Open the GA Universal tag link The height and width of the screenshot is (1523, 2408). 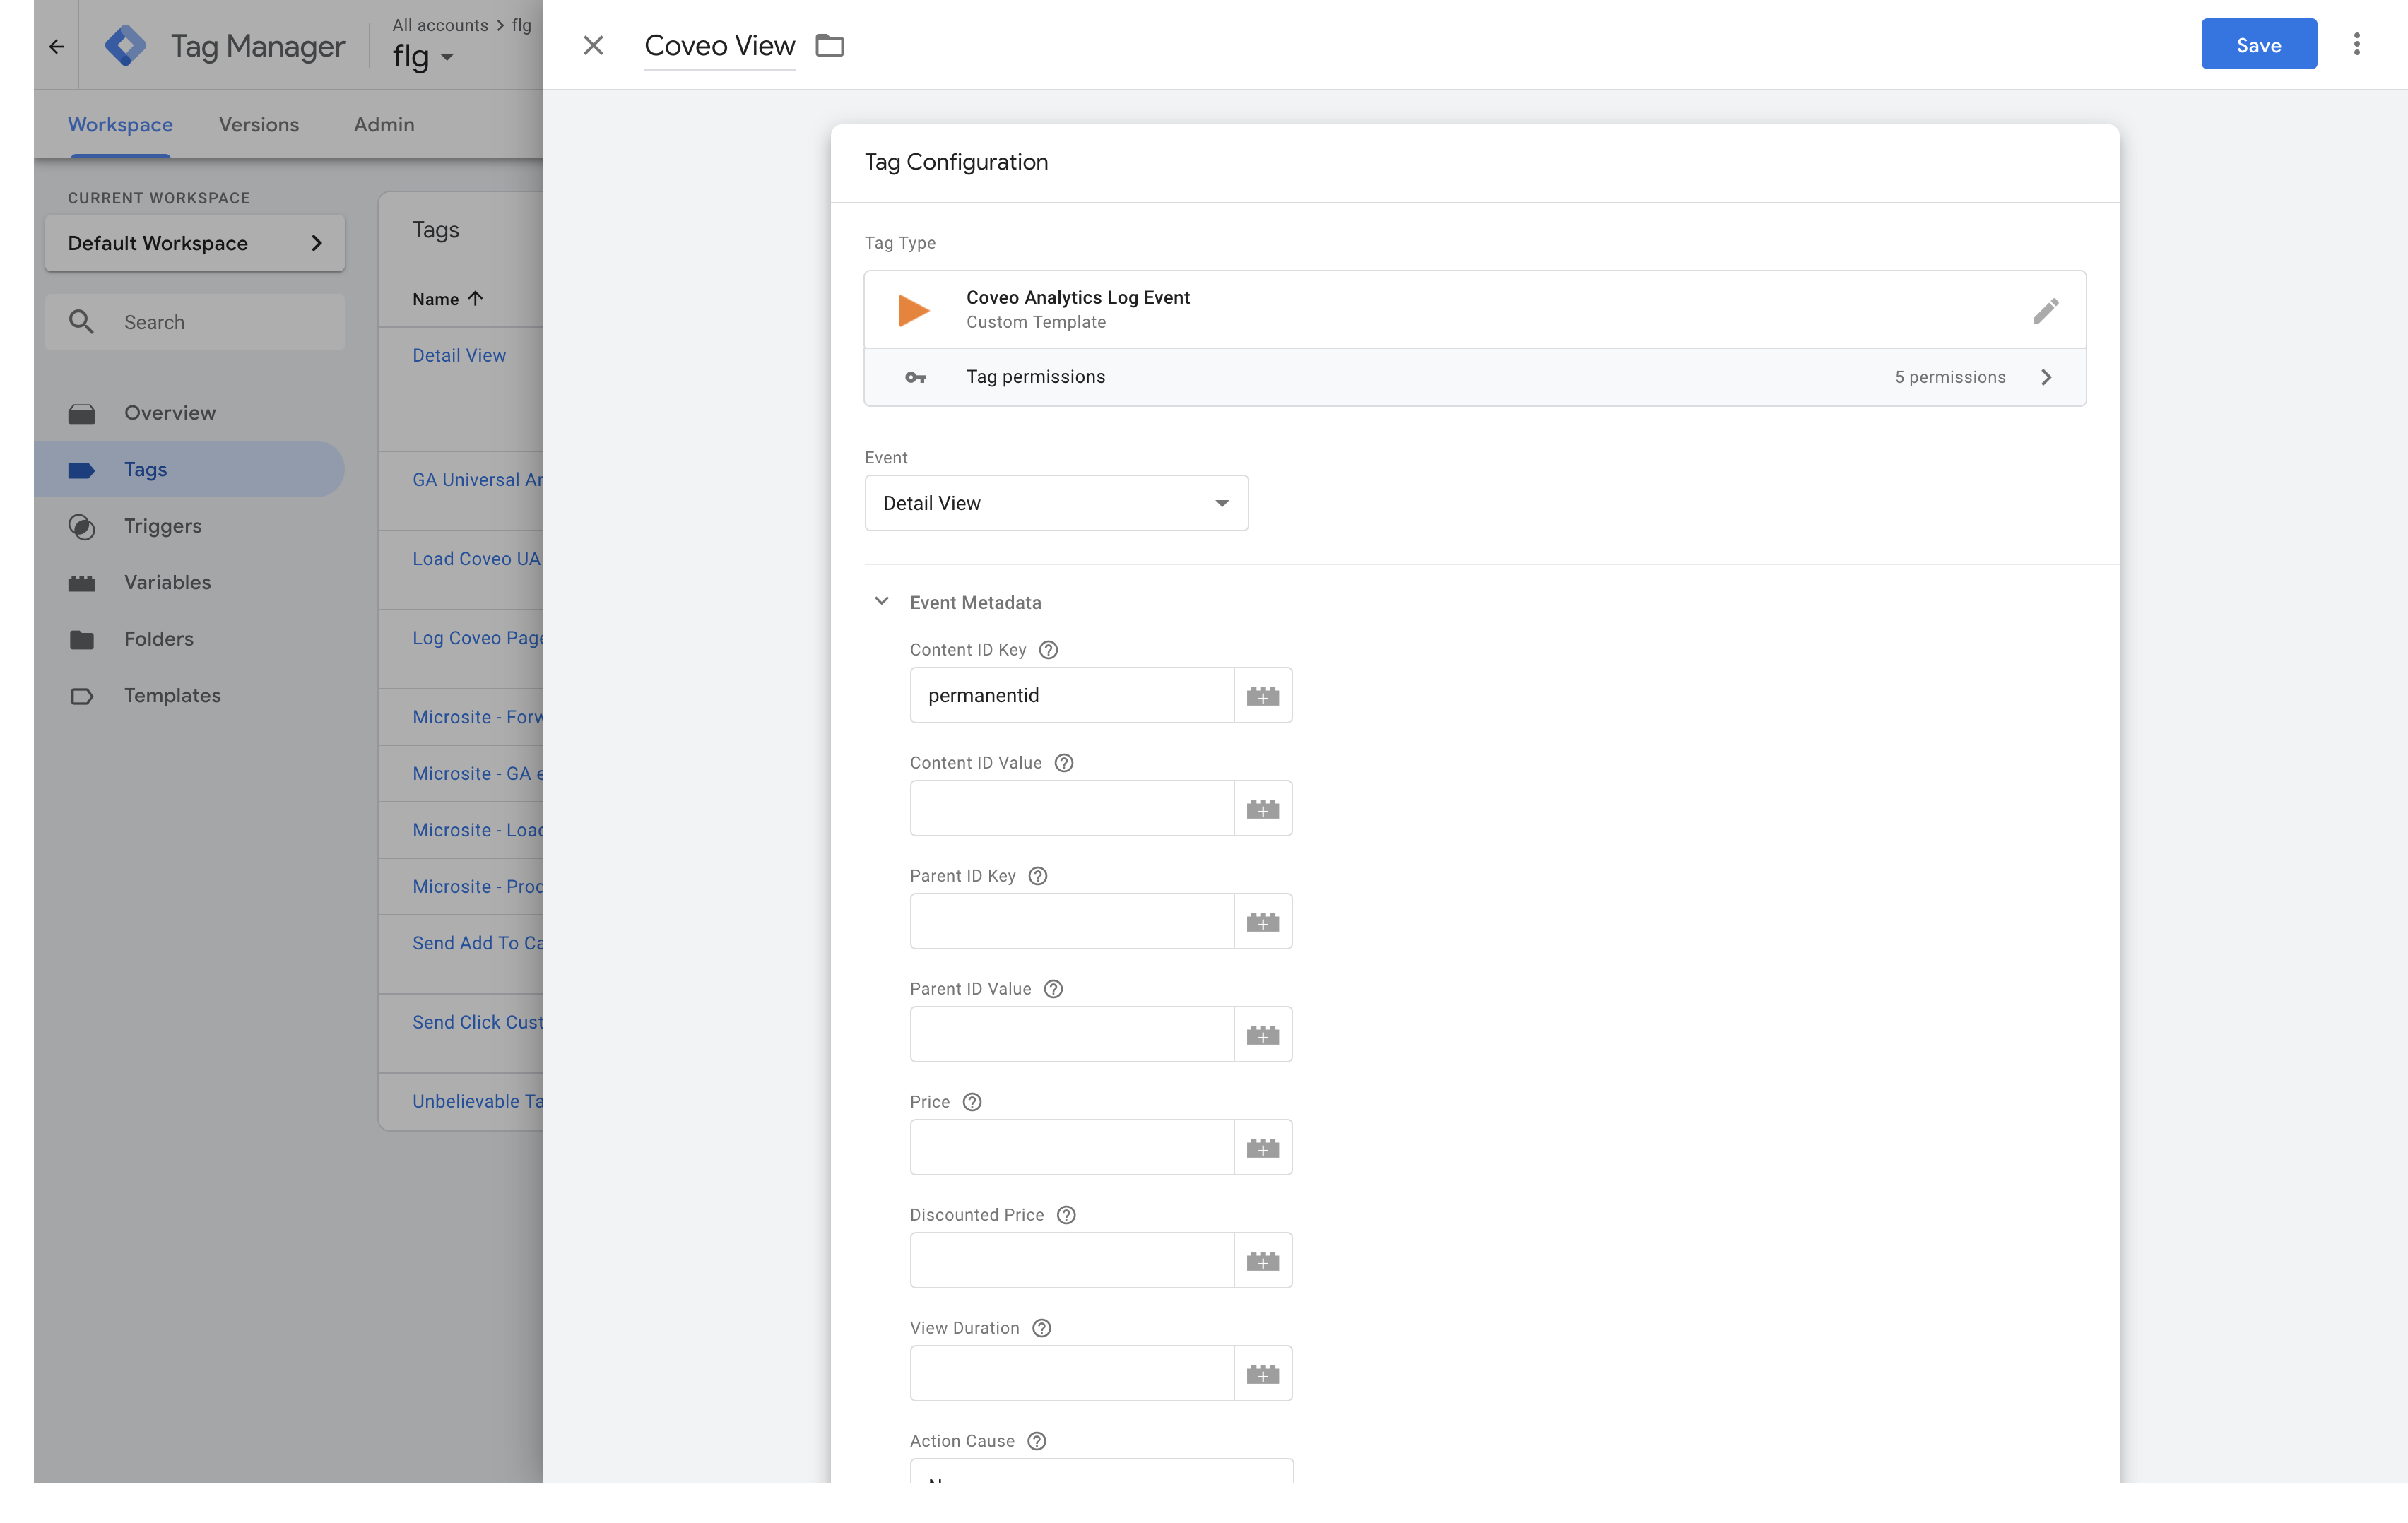pyautogui.click(x=477, y=480)
